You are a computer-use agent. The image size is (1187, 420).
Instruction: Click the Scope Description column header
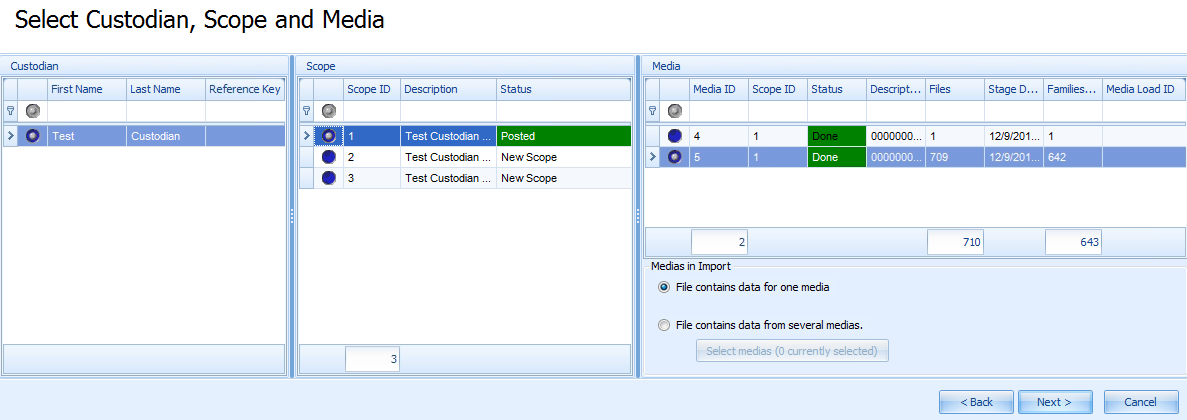click(x=448, y=89)
